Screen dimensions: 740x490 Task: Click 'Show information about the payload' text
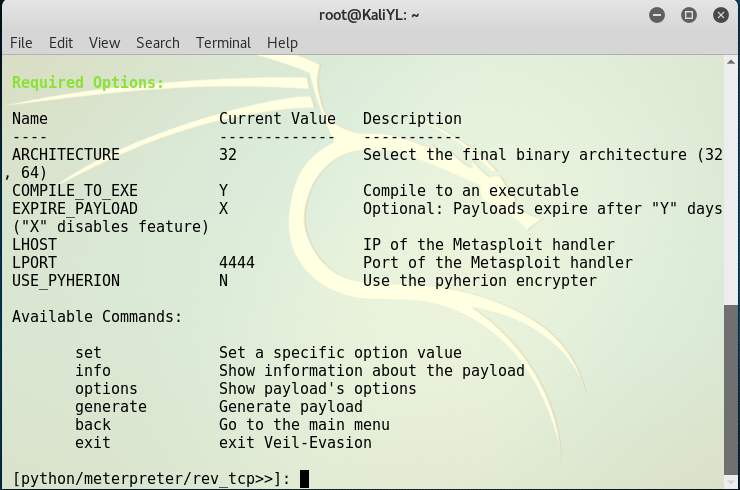pos(371,371)
